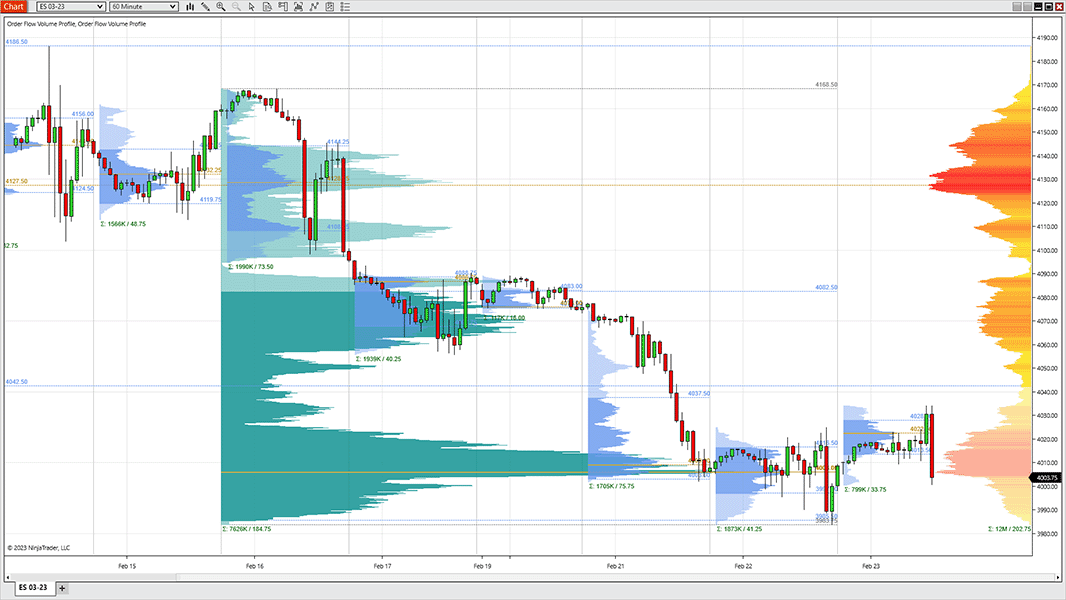Expand the 60 Minute interval dropdown
1066x600 pixels.
tap(143, 7)
